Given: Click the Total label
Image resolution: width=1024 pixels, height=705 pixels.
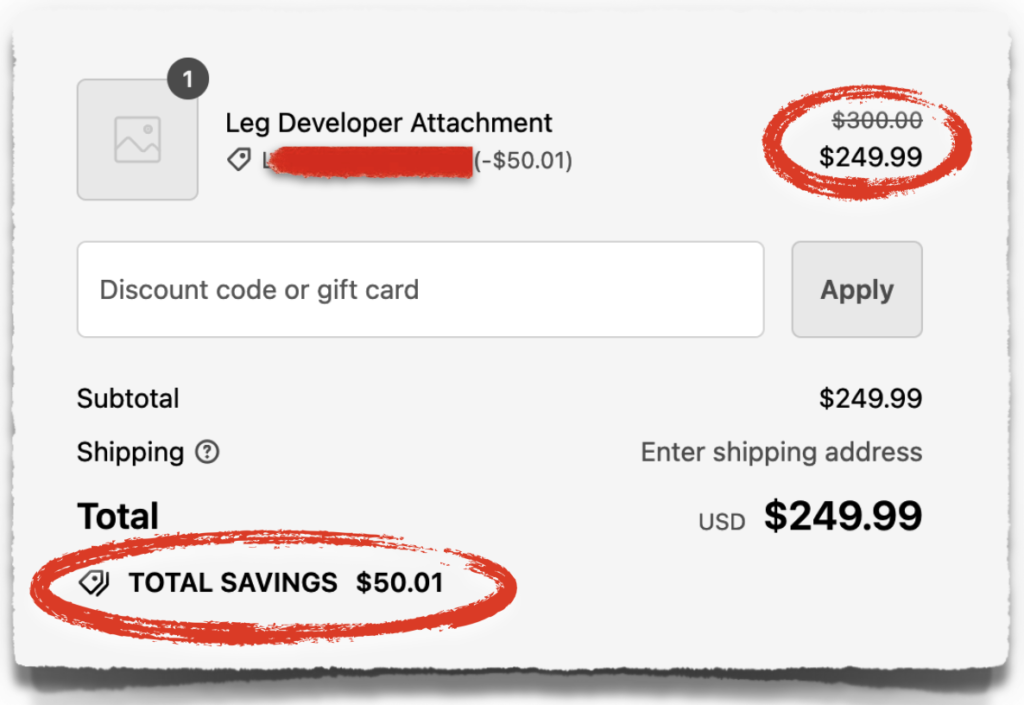Looking at the screenshot, I should tap(117, 516).
